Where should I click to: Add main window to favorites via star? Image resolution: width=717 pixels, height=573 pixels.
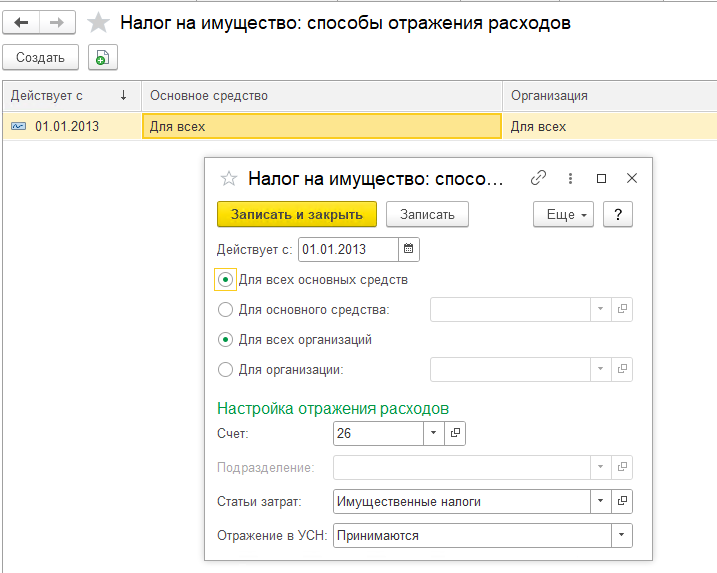(98, 23)
